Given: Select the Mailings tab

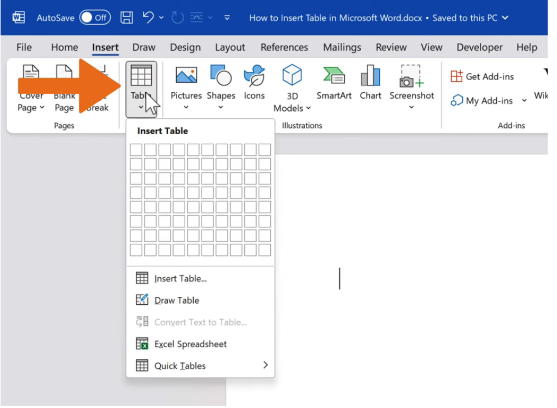Looking at the screenshot, I should click(x=342, y=47).
